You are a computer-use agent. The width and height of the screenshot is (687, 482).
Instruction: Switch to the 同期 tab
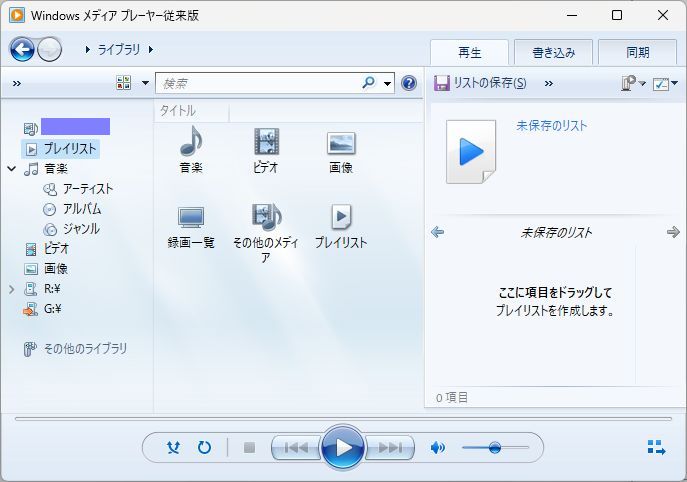[x=637, y=53]
